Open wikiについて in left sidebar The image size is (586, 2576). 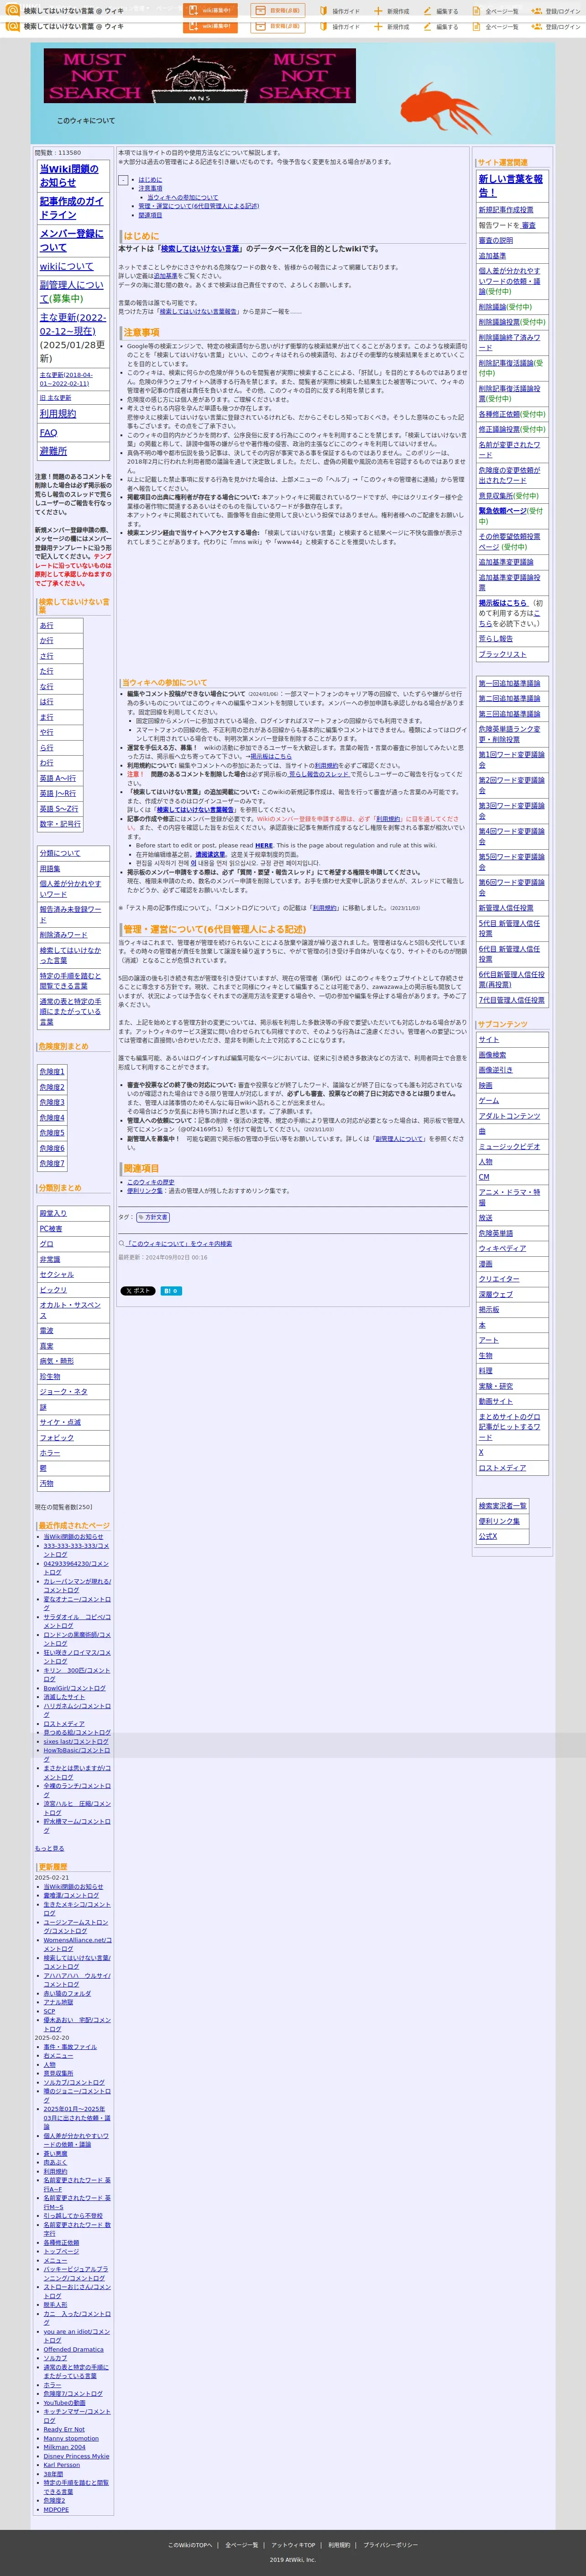click(x=66, y=266)
